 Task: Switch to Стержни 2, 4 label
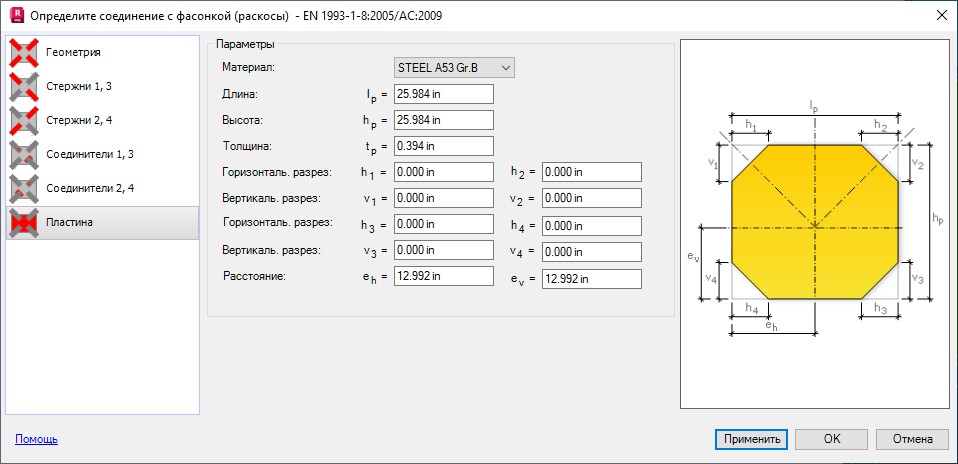[79, 120]
